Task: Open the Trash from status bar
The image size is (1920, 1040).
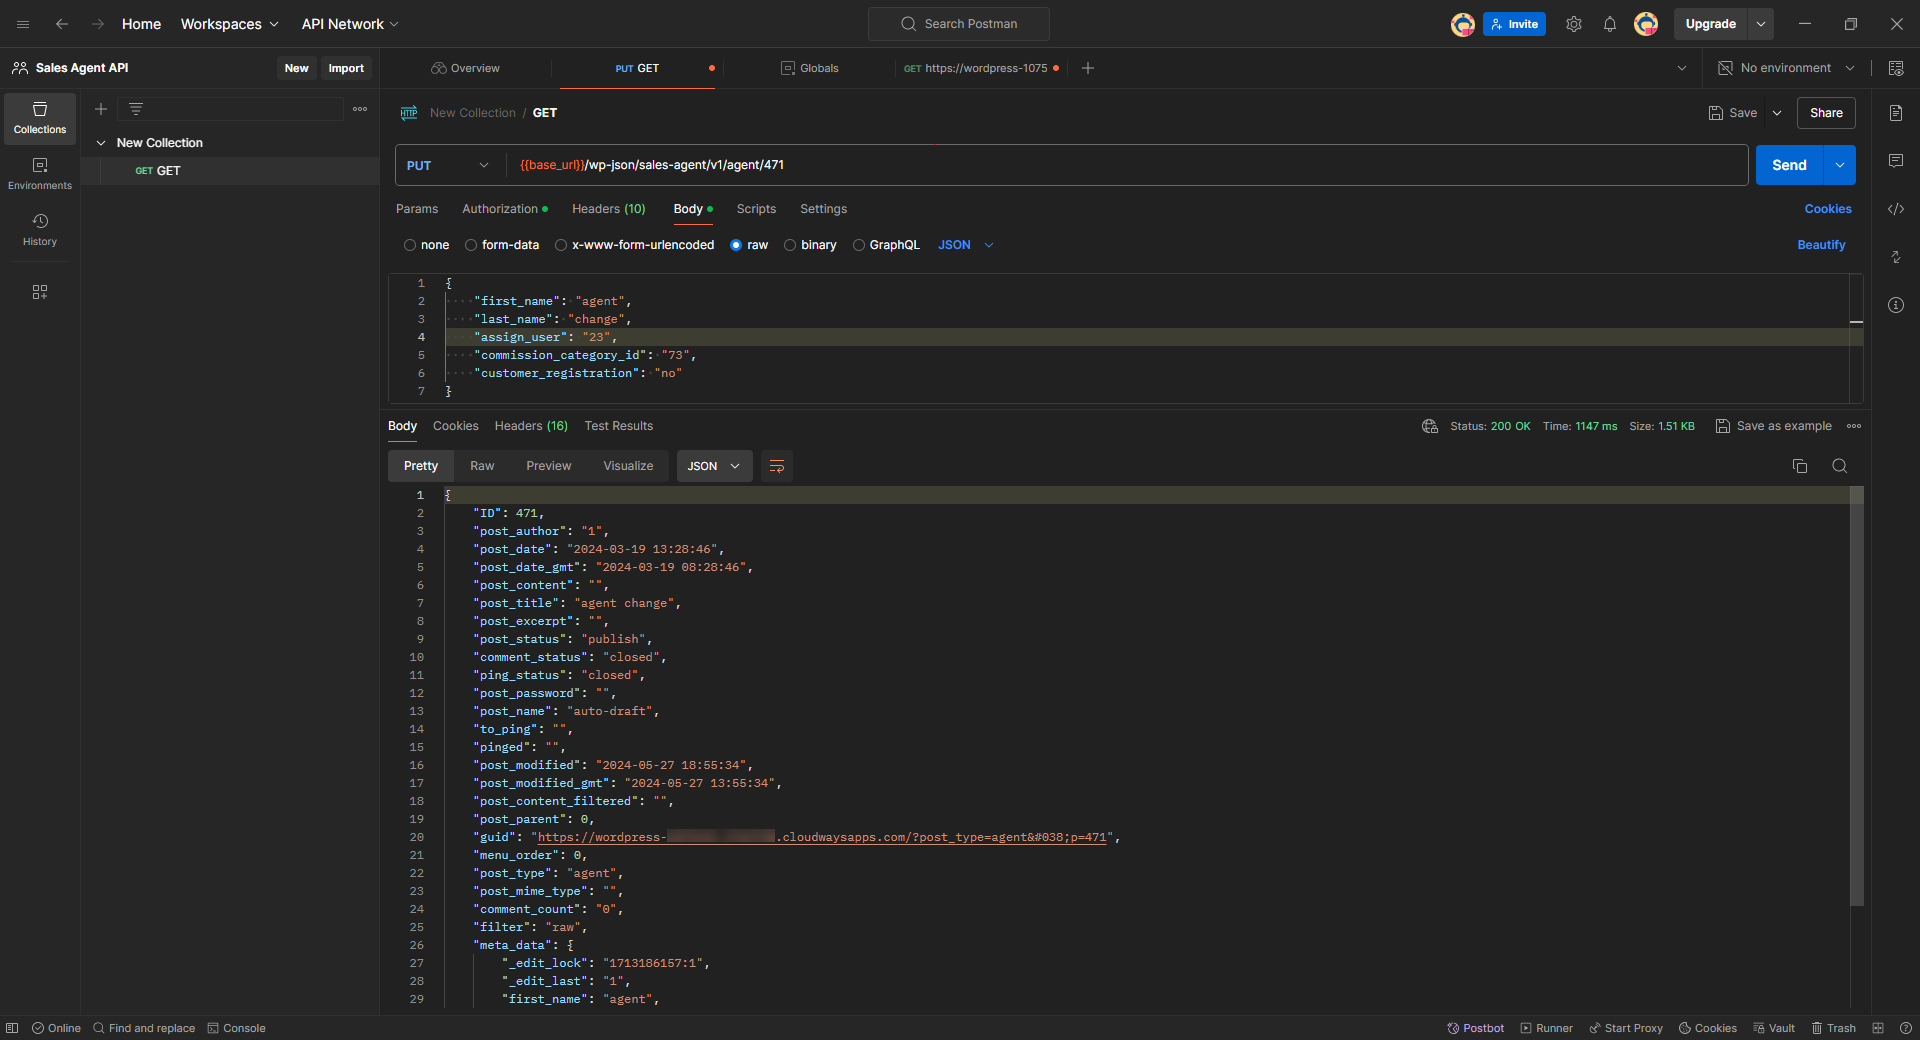Action: (1833, 1028)
